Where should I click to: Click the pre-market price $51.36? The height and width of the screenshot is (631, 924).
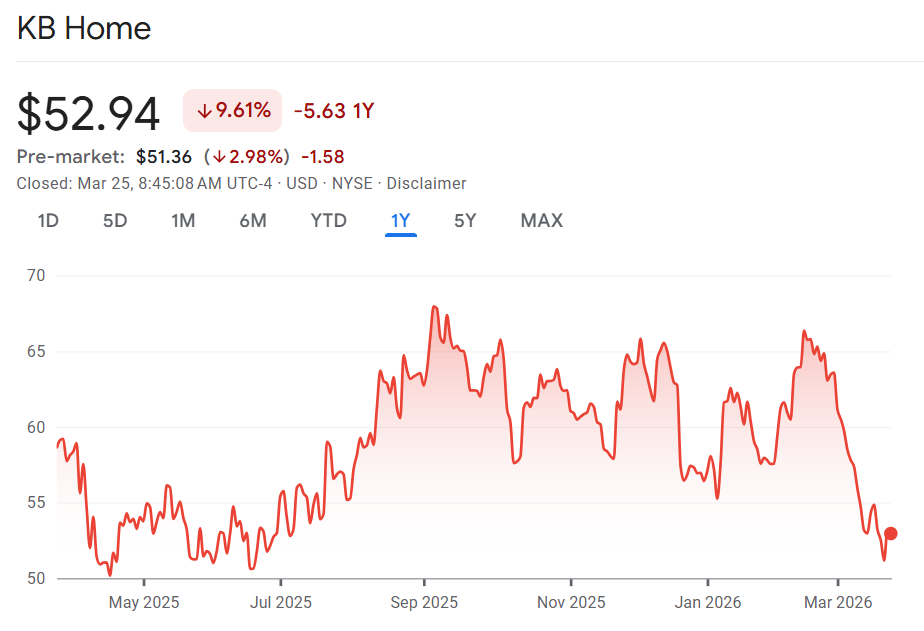164,157
